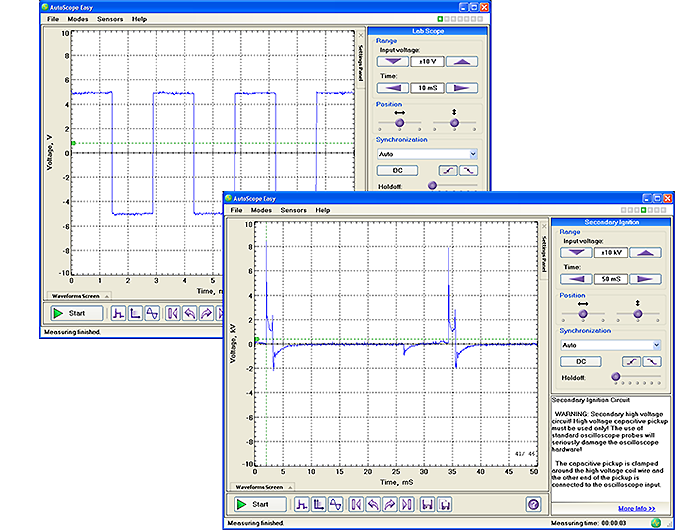Collapse Settings Panel via X in Lab Scope window
Image resolution: width=675 pixels, height=530 pixels.
click(x=361, y=35)
